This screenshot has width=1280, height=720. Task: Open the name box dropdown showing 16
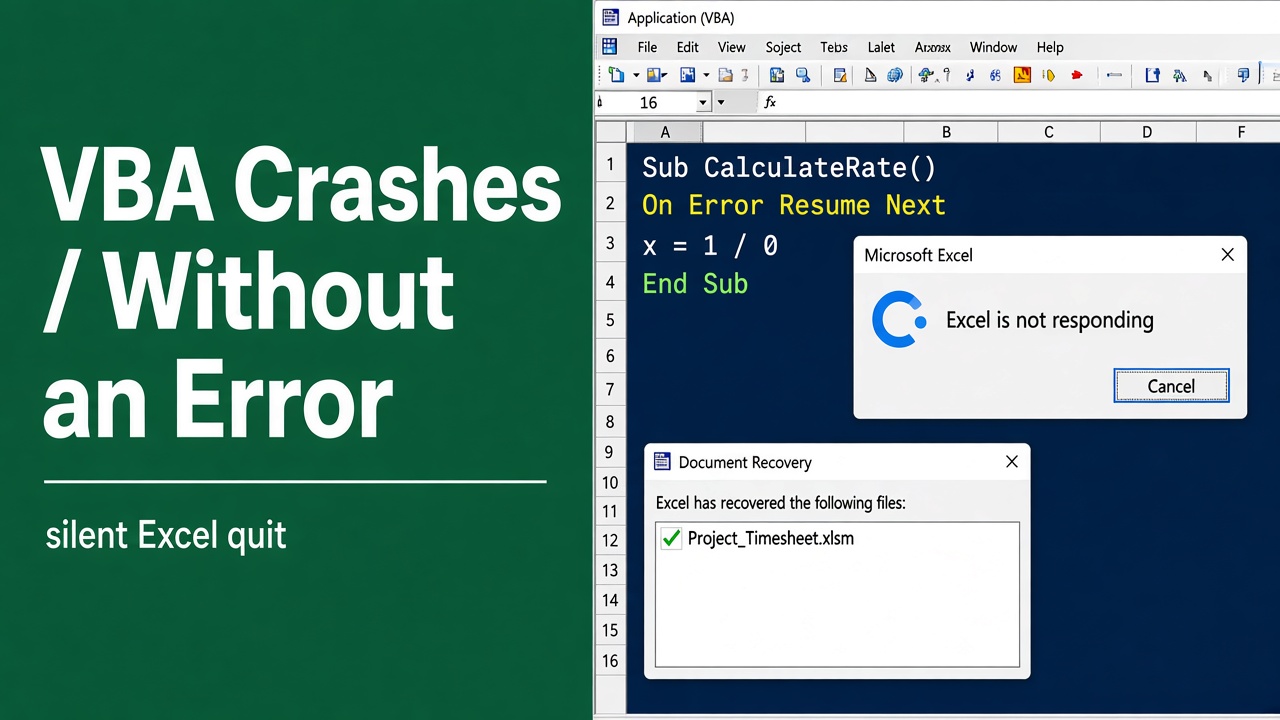click(703, 103)
